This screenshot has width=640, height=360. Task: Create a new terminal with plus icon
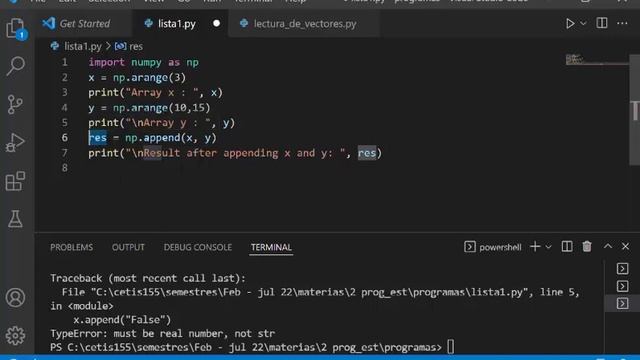point(535,247)
